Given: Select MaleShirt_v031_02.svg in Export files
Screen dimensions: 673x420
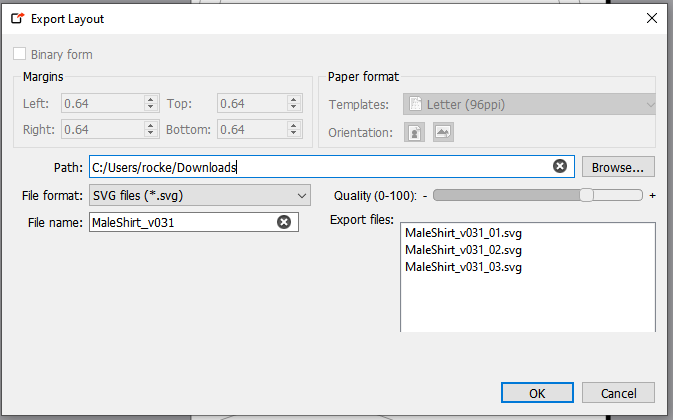Looking at the screenshot, I should point(463,250).
